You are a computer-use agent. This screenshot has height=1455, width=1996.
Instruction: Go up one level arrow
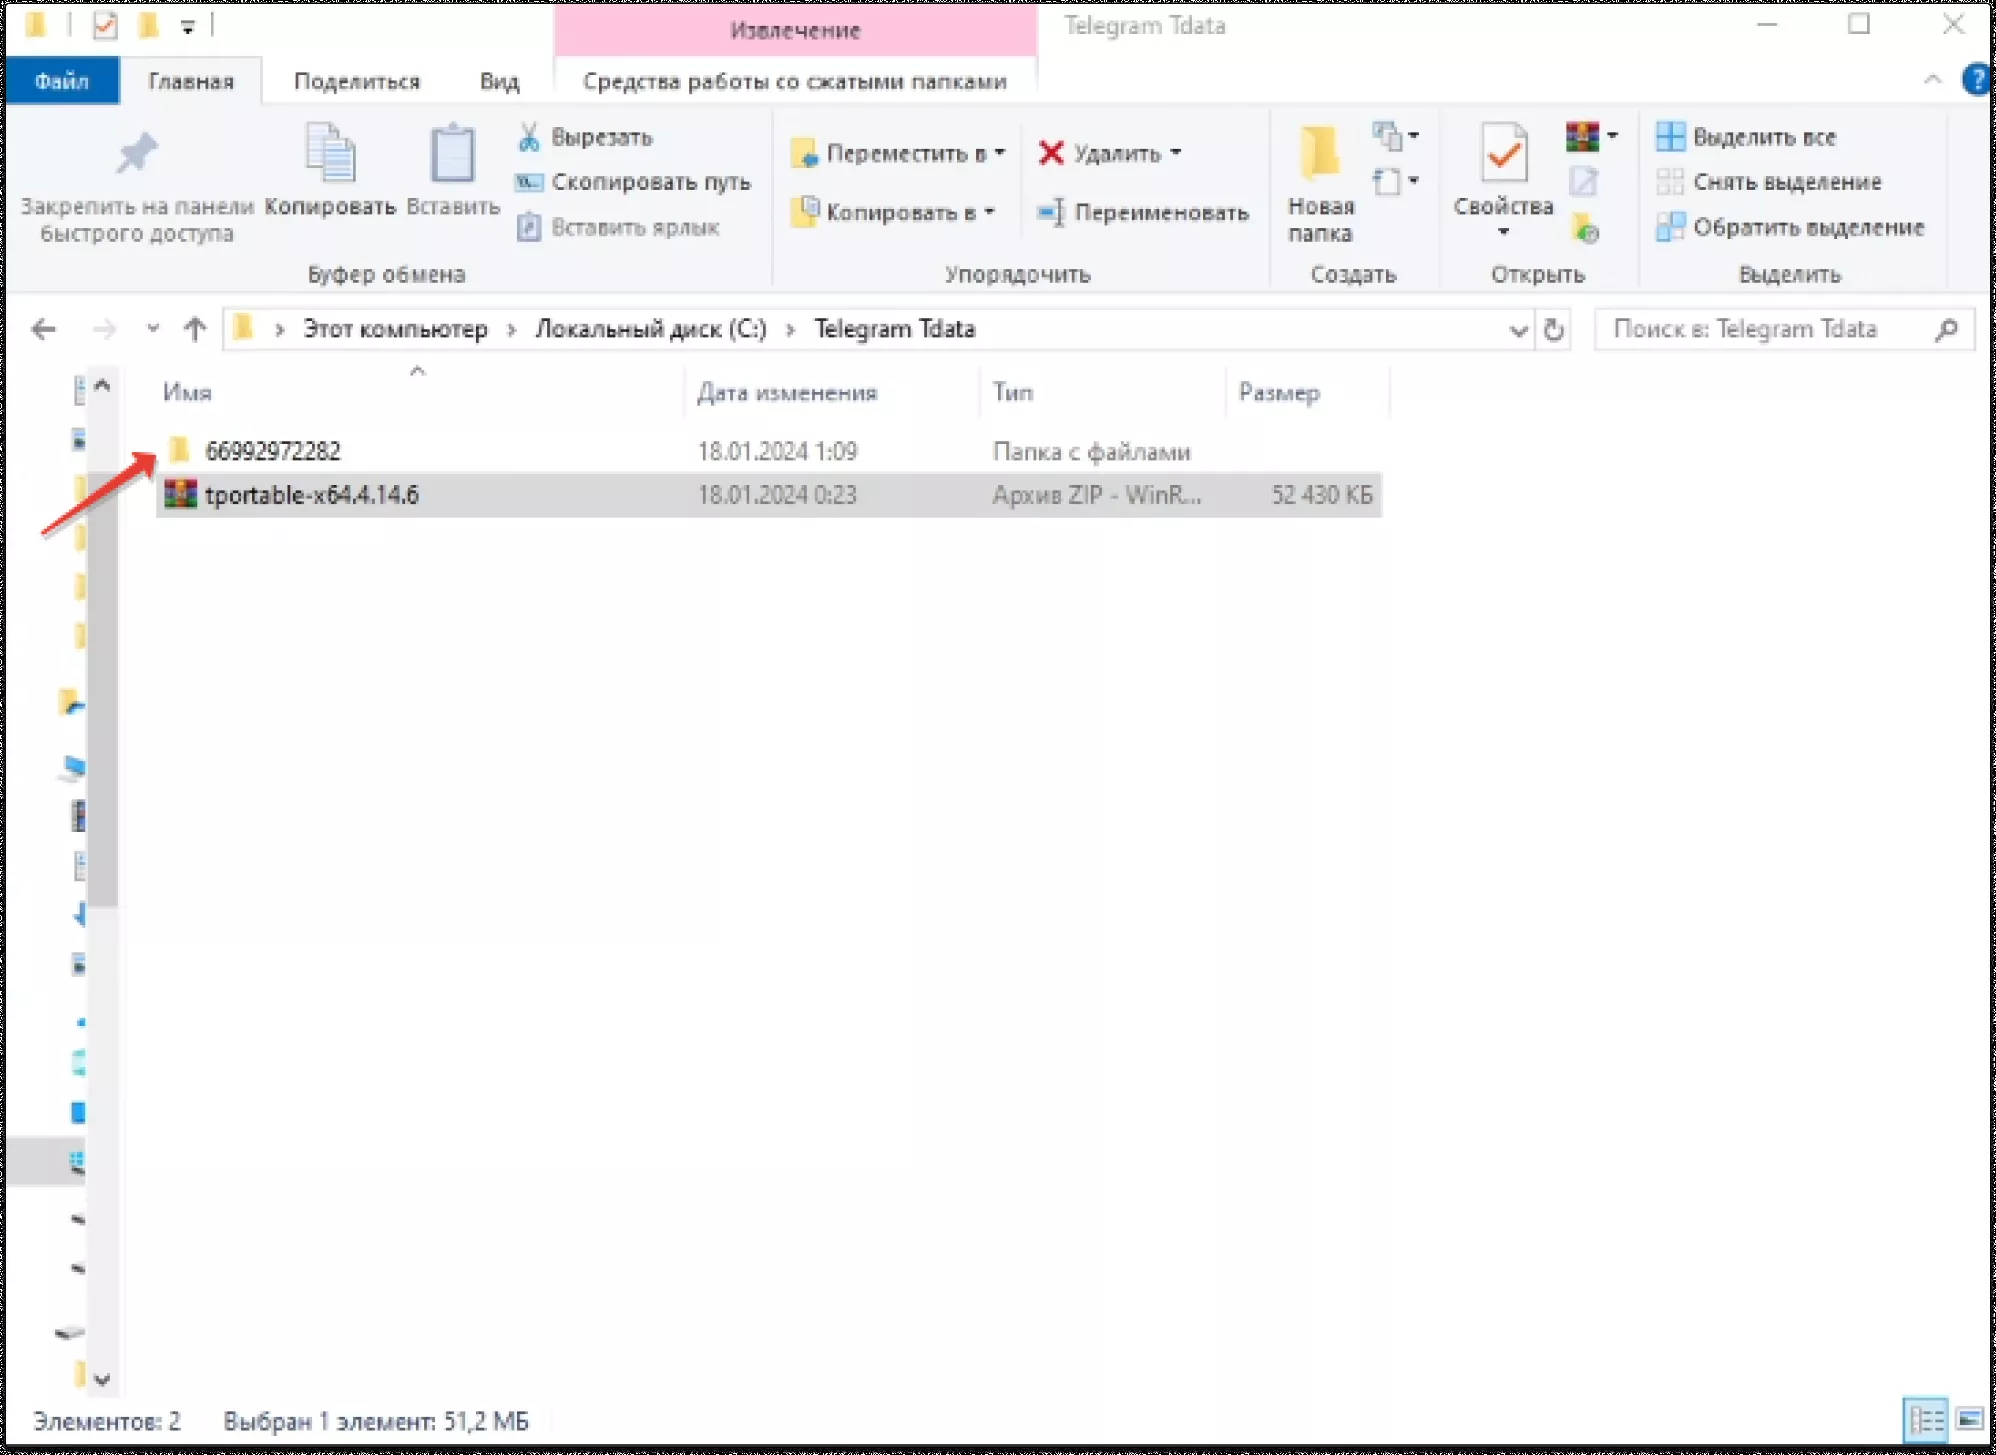(195, 328)
